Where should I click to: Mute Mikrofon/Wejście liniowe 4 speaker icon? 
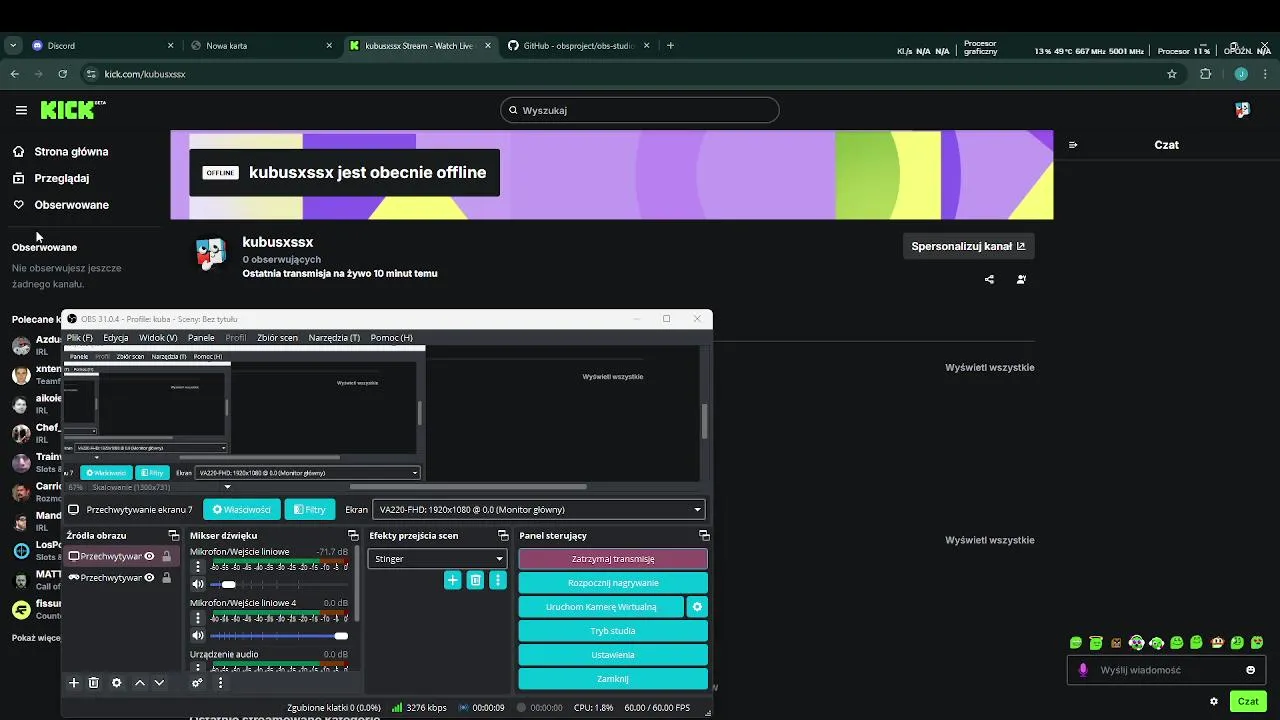click(x=198, y=636)
